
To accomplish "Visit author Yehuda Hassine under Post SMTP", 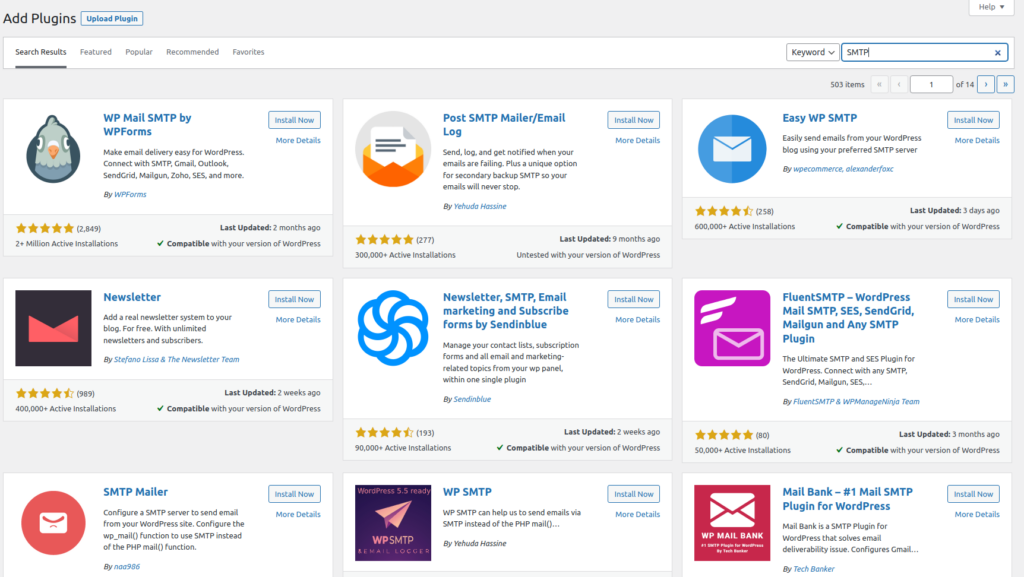I will click(x=480, y=206).
